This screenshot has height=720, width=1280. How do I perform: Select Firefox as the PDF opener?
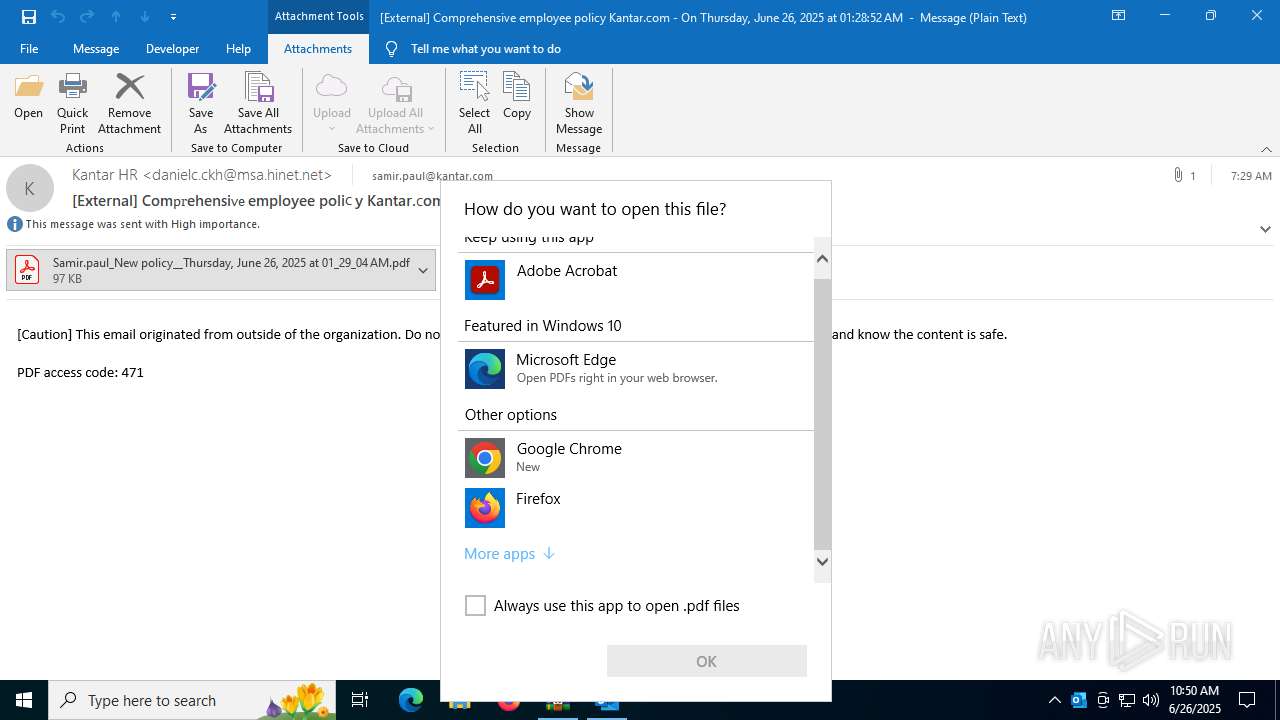[636, 508]
